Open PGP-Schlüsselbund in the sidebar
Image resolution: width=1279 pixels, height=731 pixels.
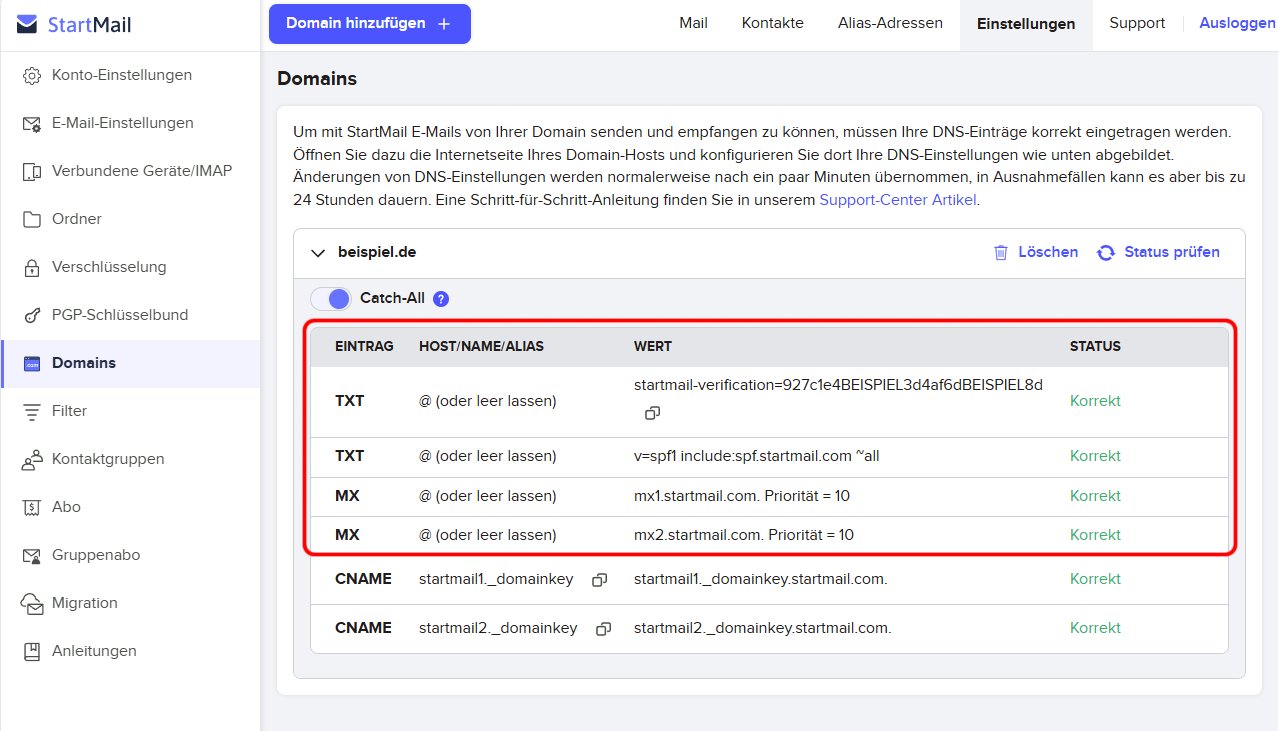pyautogui.click(x=130, y=315)
